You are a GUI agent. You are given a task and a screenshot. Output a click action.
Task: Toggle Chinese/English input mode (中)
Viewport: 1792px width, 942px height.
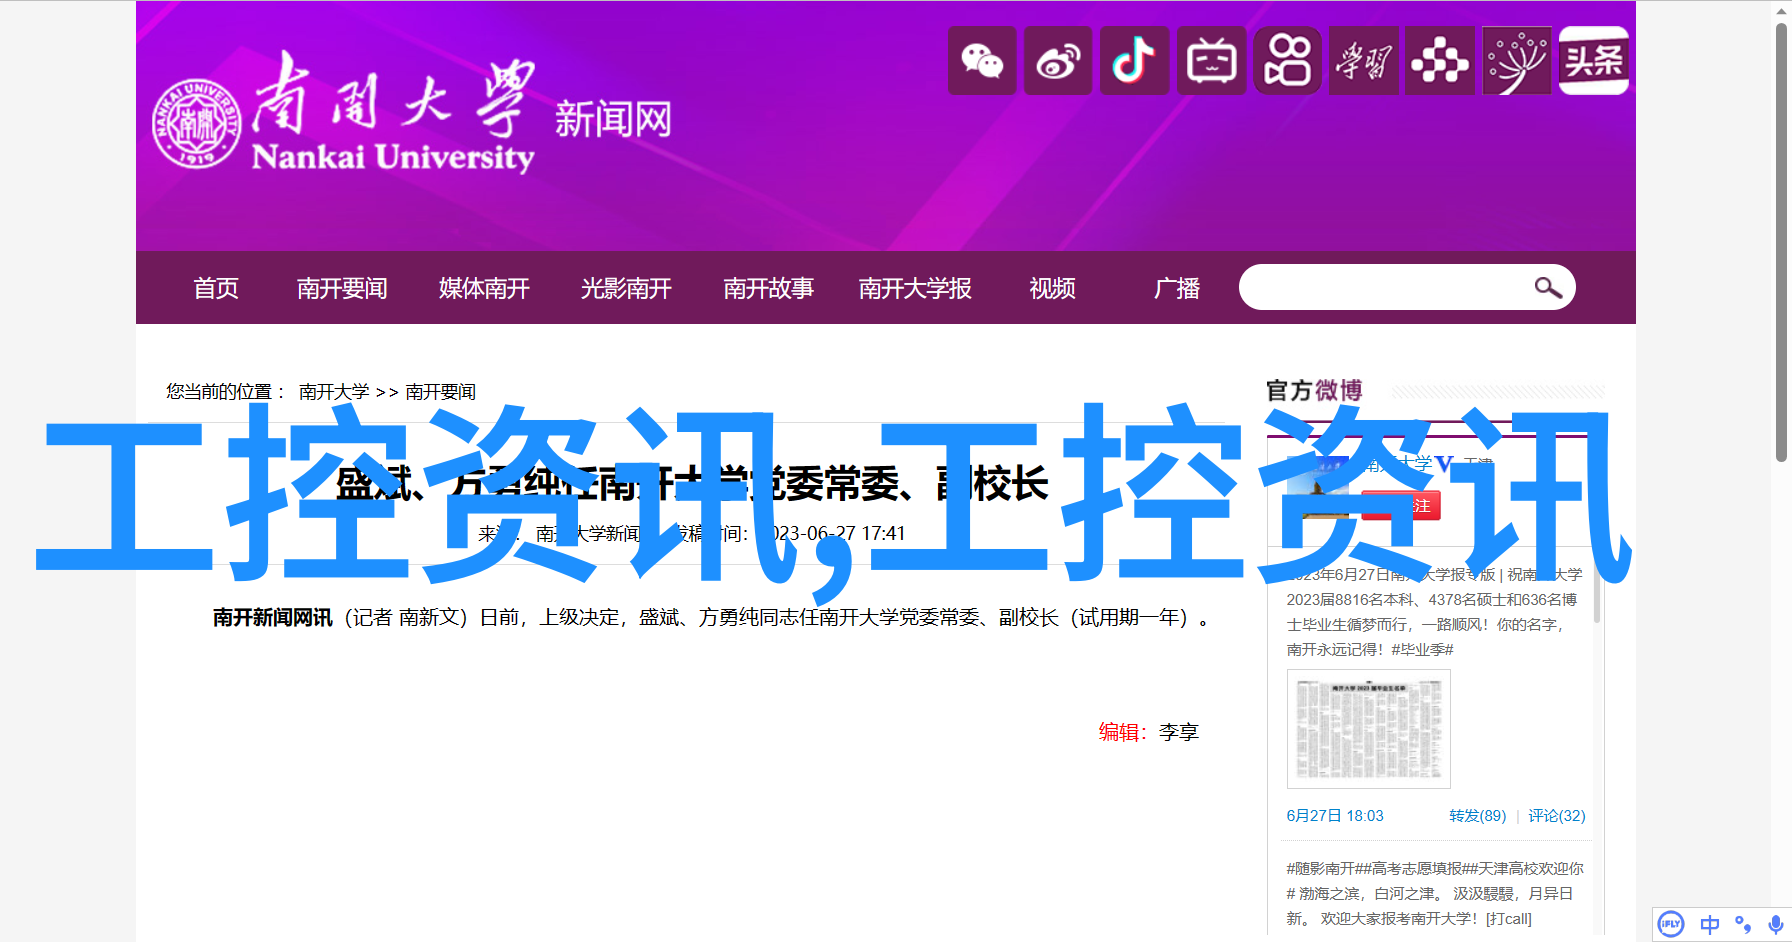tap(1710, 924)
